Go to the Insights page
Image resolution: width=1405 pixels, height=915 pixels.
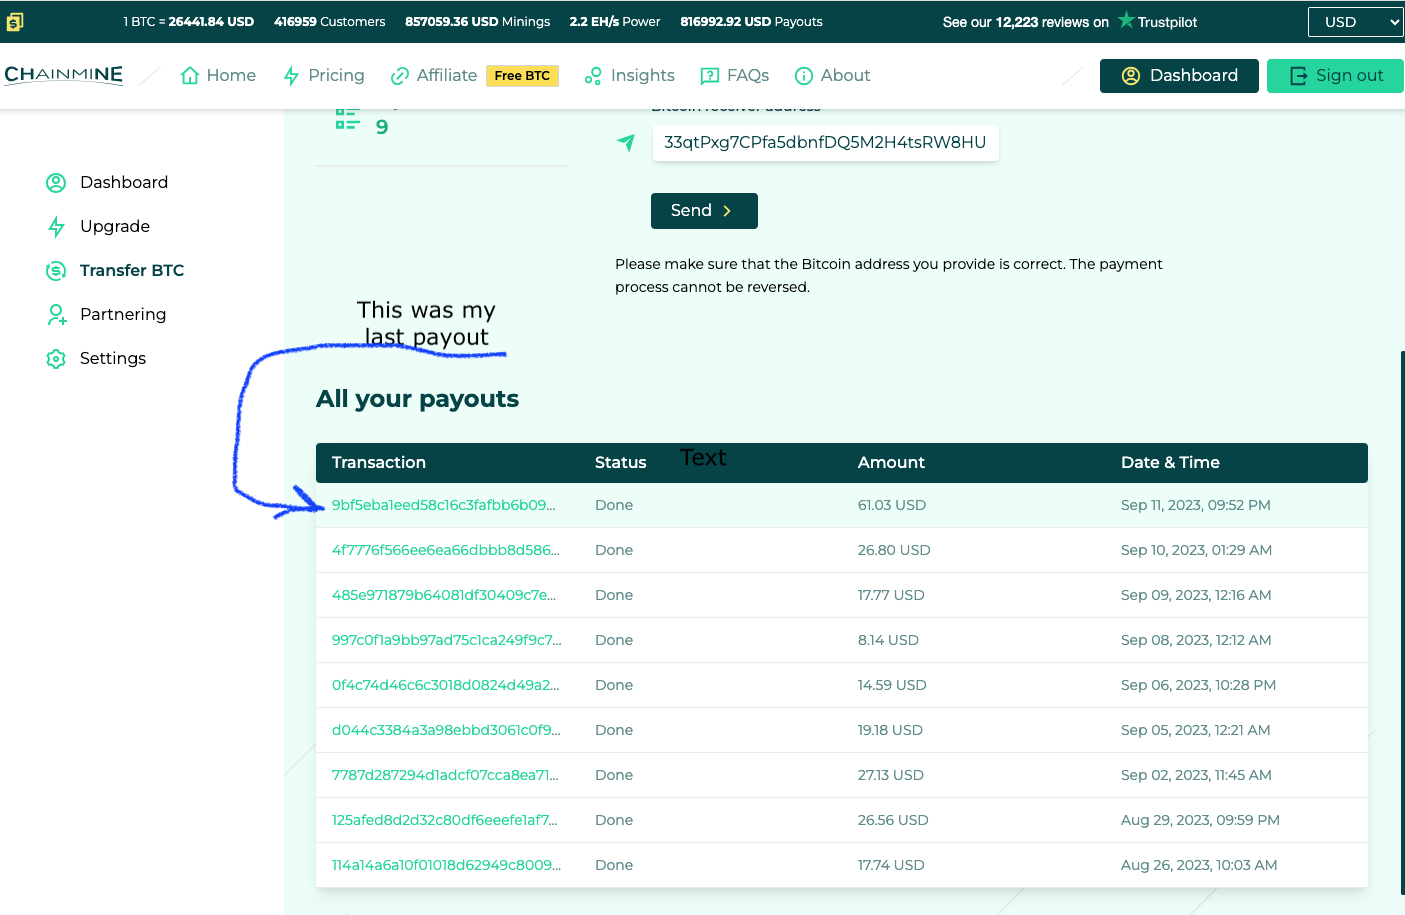click(630, 76)
